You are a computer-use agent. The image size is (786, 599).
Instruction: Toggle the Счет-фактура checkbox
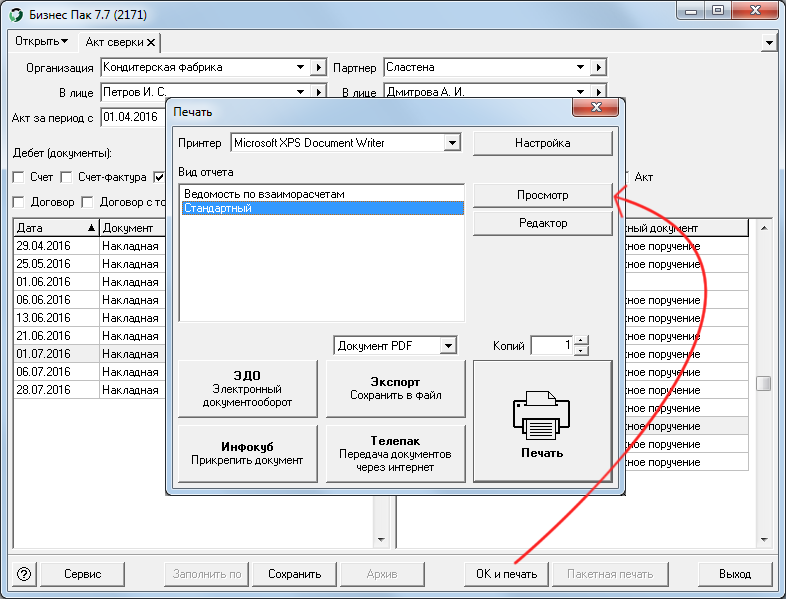[x=66, y=177]
